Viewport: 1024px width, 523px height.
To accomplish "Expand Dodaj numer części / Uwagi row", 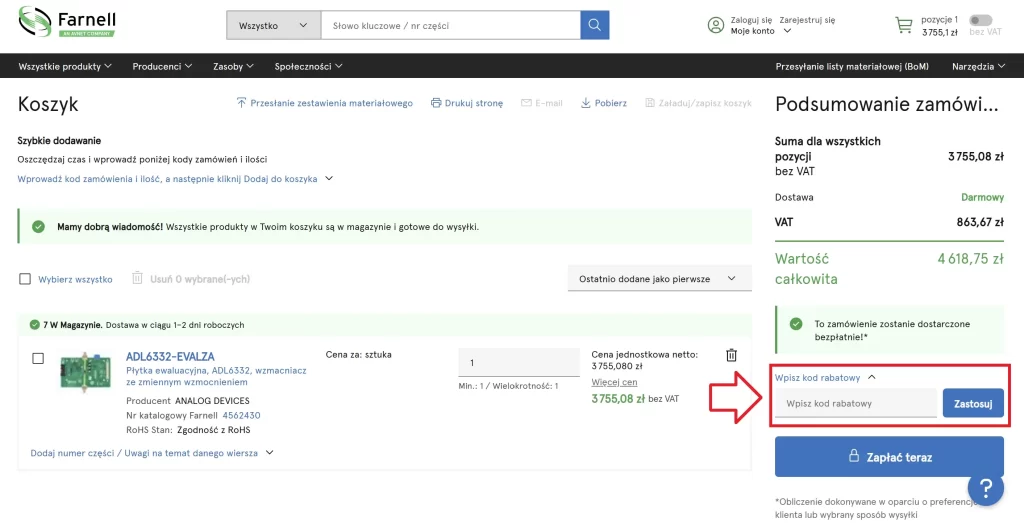I will [152, 452].
